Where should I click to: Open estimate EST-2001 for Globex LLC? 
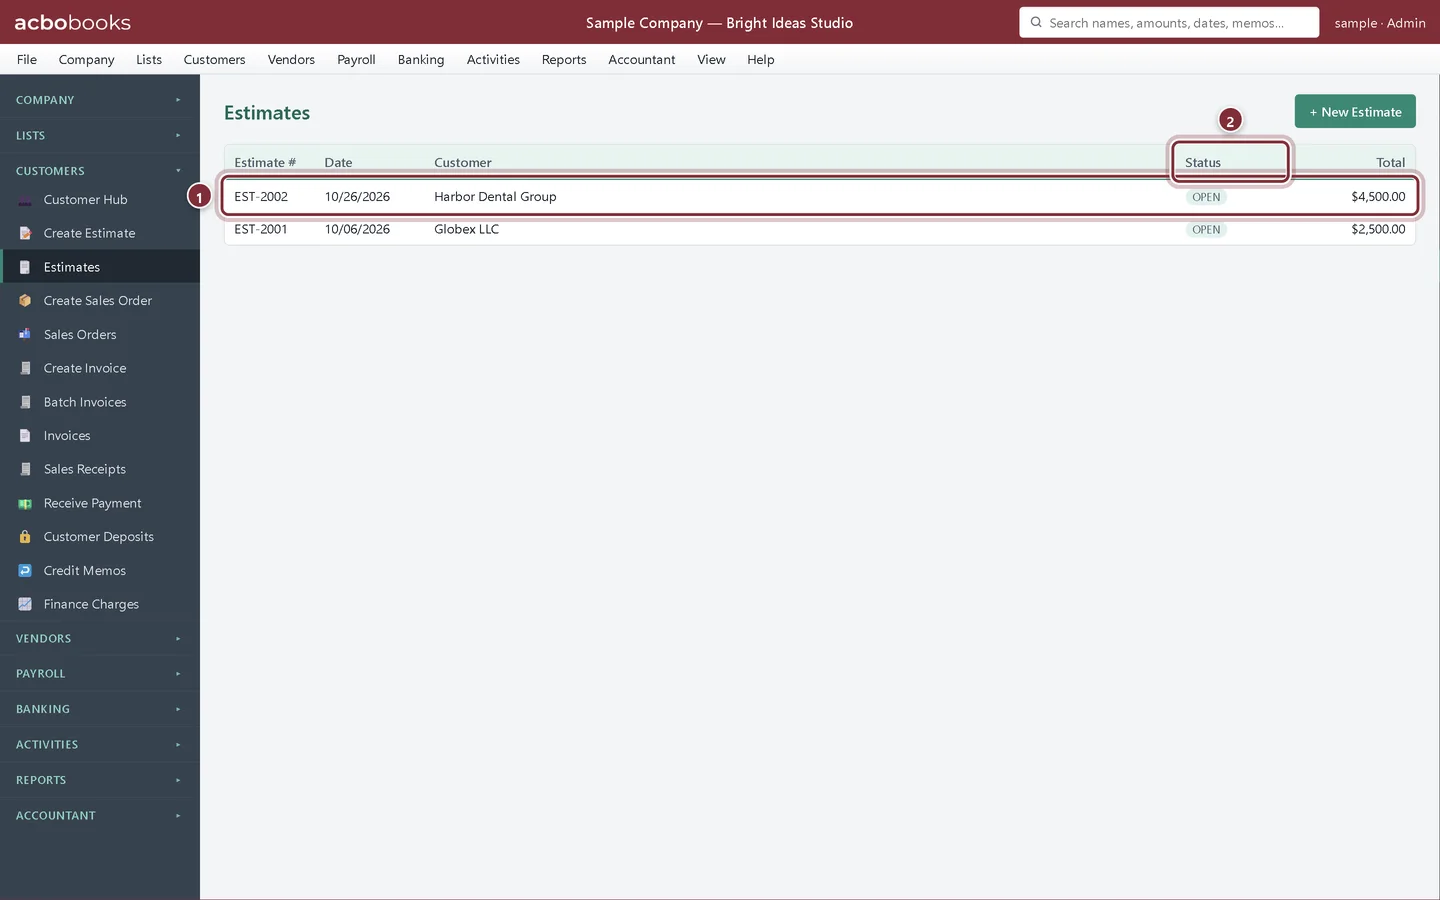(x=819, y=229)
